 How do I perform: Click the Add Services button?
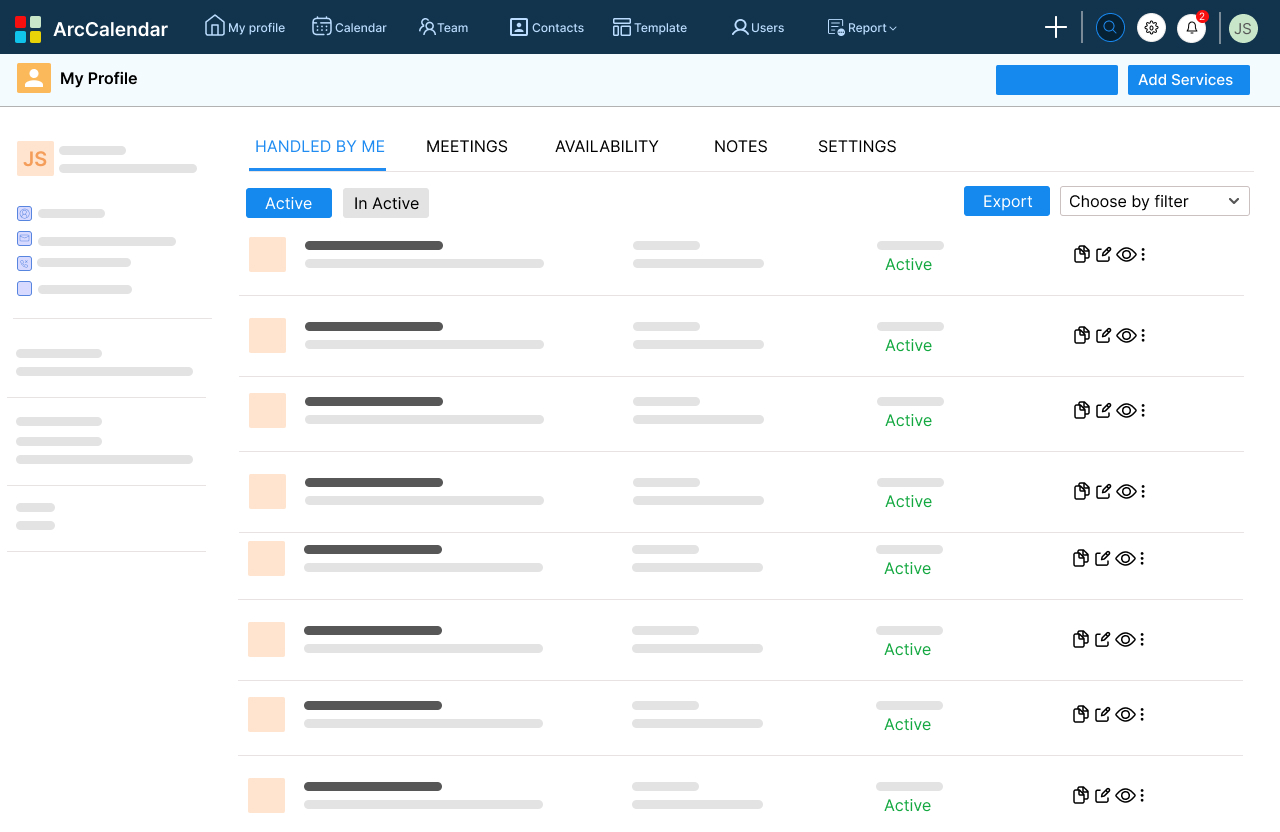point(1188,80)
